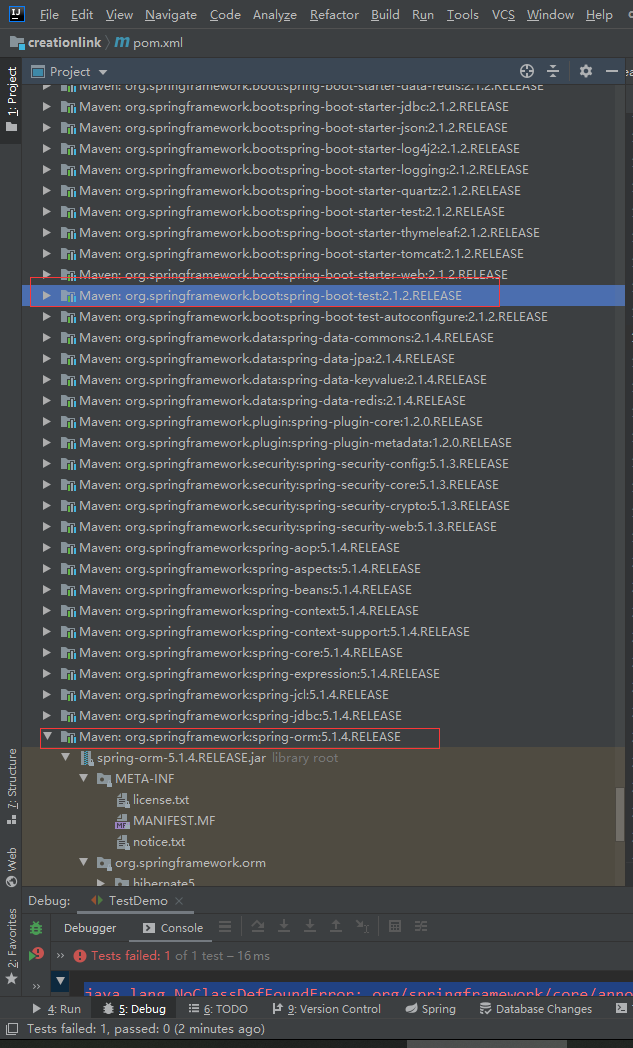Click creationlink breadcrumb in navigation bar
The height and width of the screenshot is (1048, 633).
point(56,42)
